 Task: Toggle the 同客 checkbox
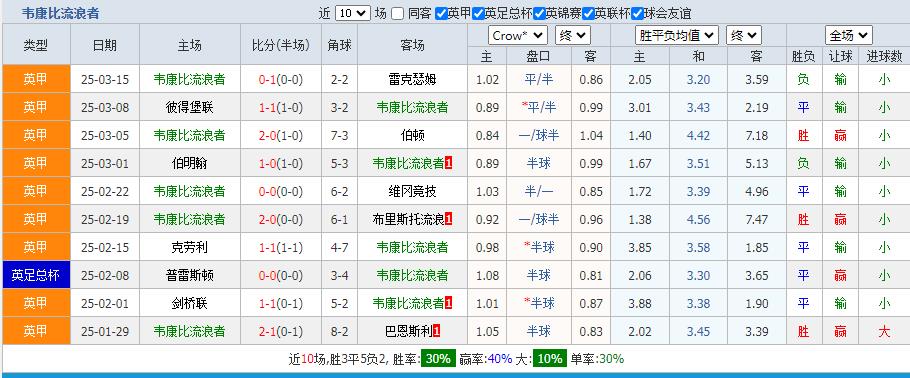(397, 13)
